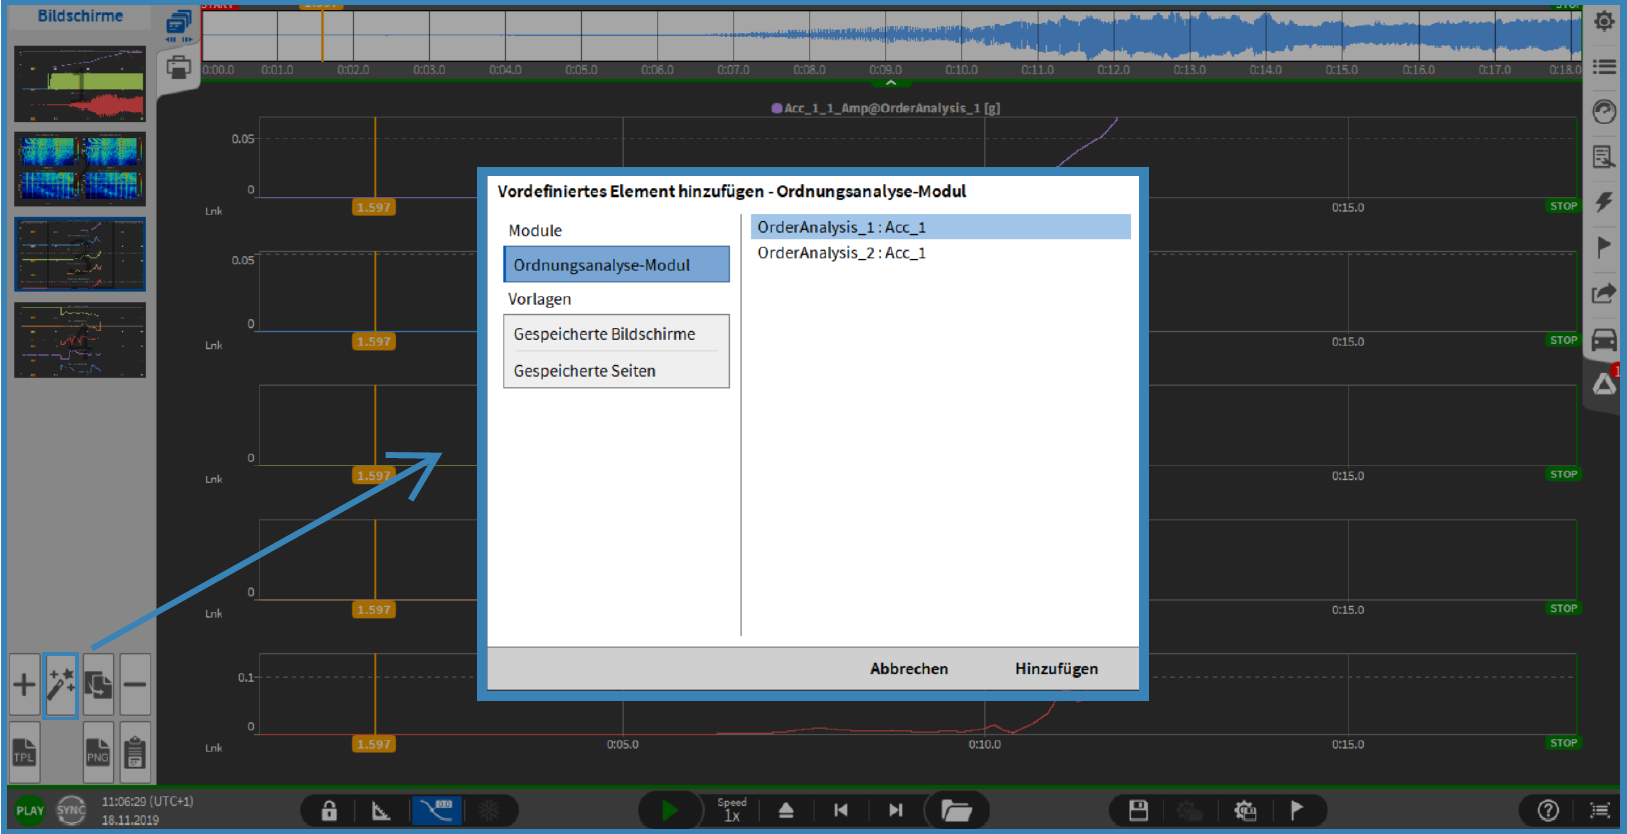
Task: Click the plus icon to add a screen
Action: (24, 685)
